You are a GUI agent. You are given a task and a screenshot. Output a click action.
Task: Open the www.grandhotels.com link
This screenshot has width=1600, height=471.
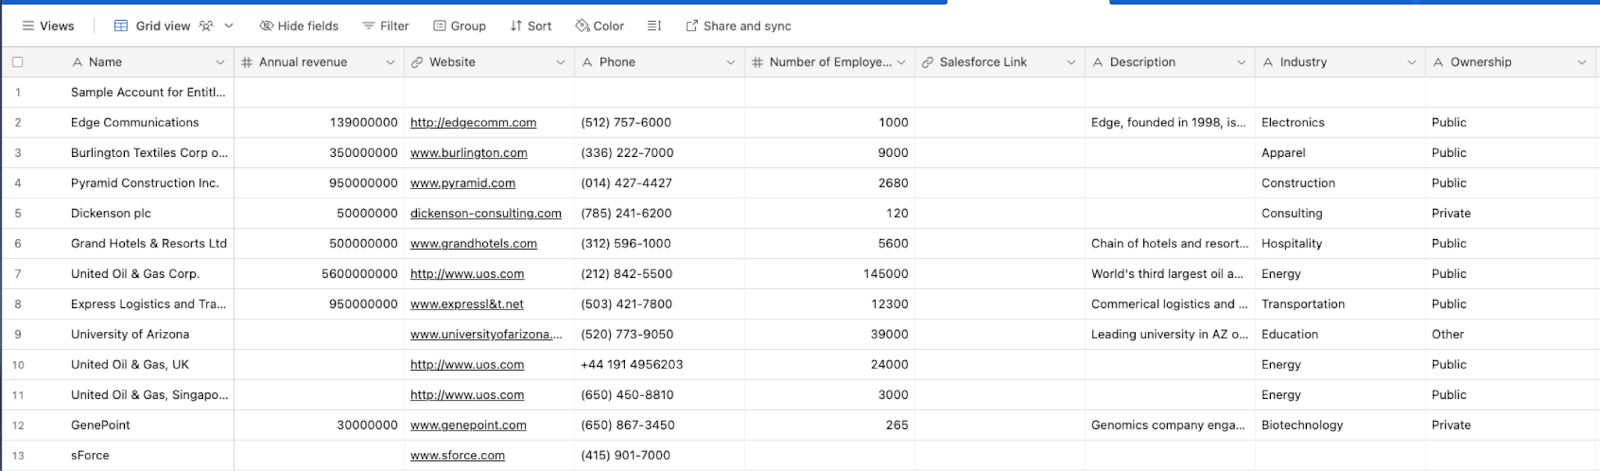tap(473, 243)
